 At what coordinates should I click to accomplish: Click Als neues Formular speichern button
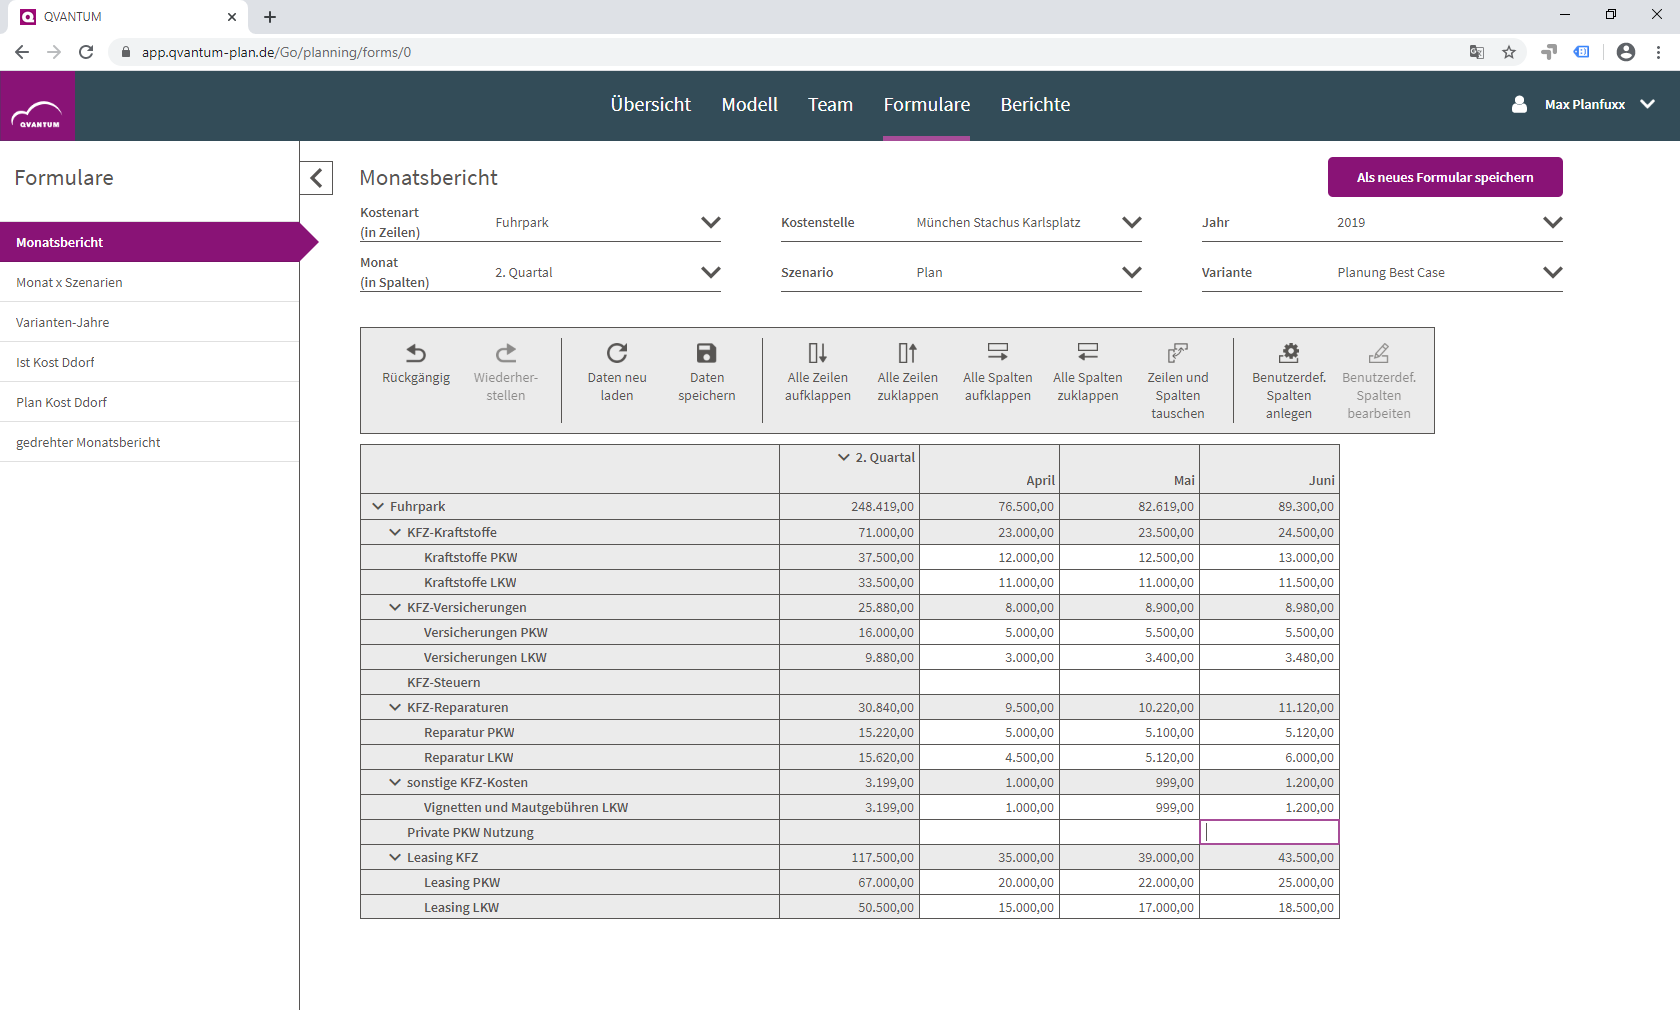1445,177
